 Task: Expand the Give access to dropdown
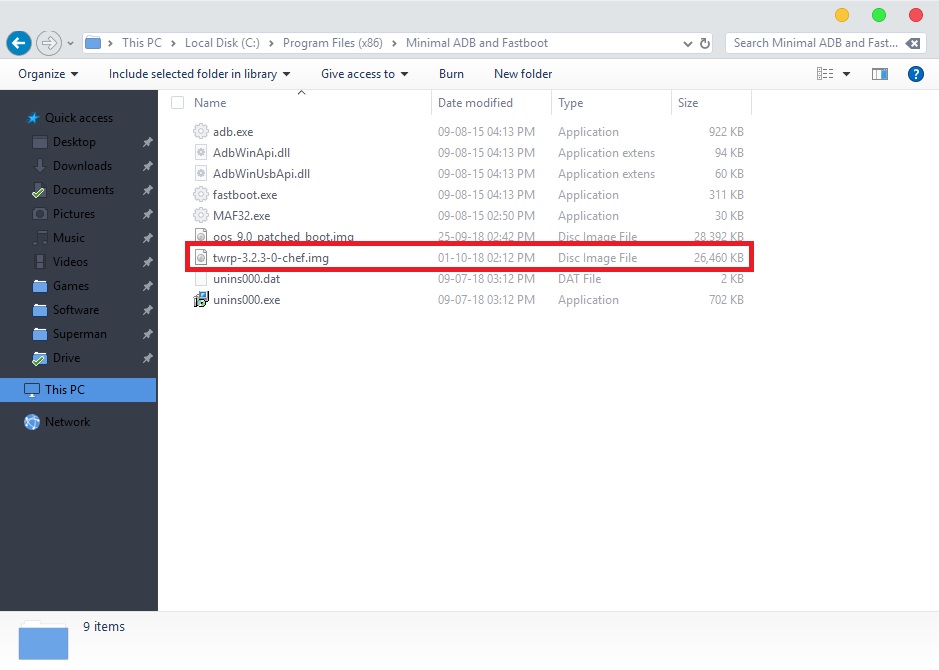[364, 74]
